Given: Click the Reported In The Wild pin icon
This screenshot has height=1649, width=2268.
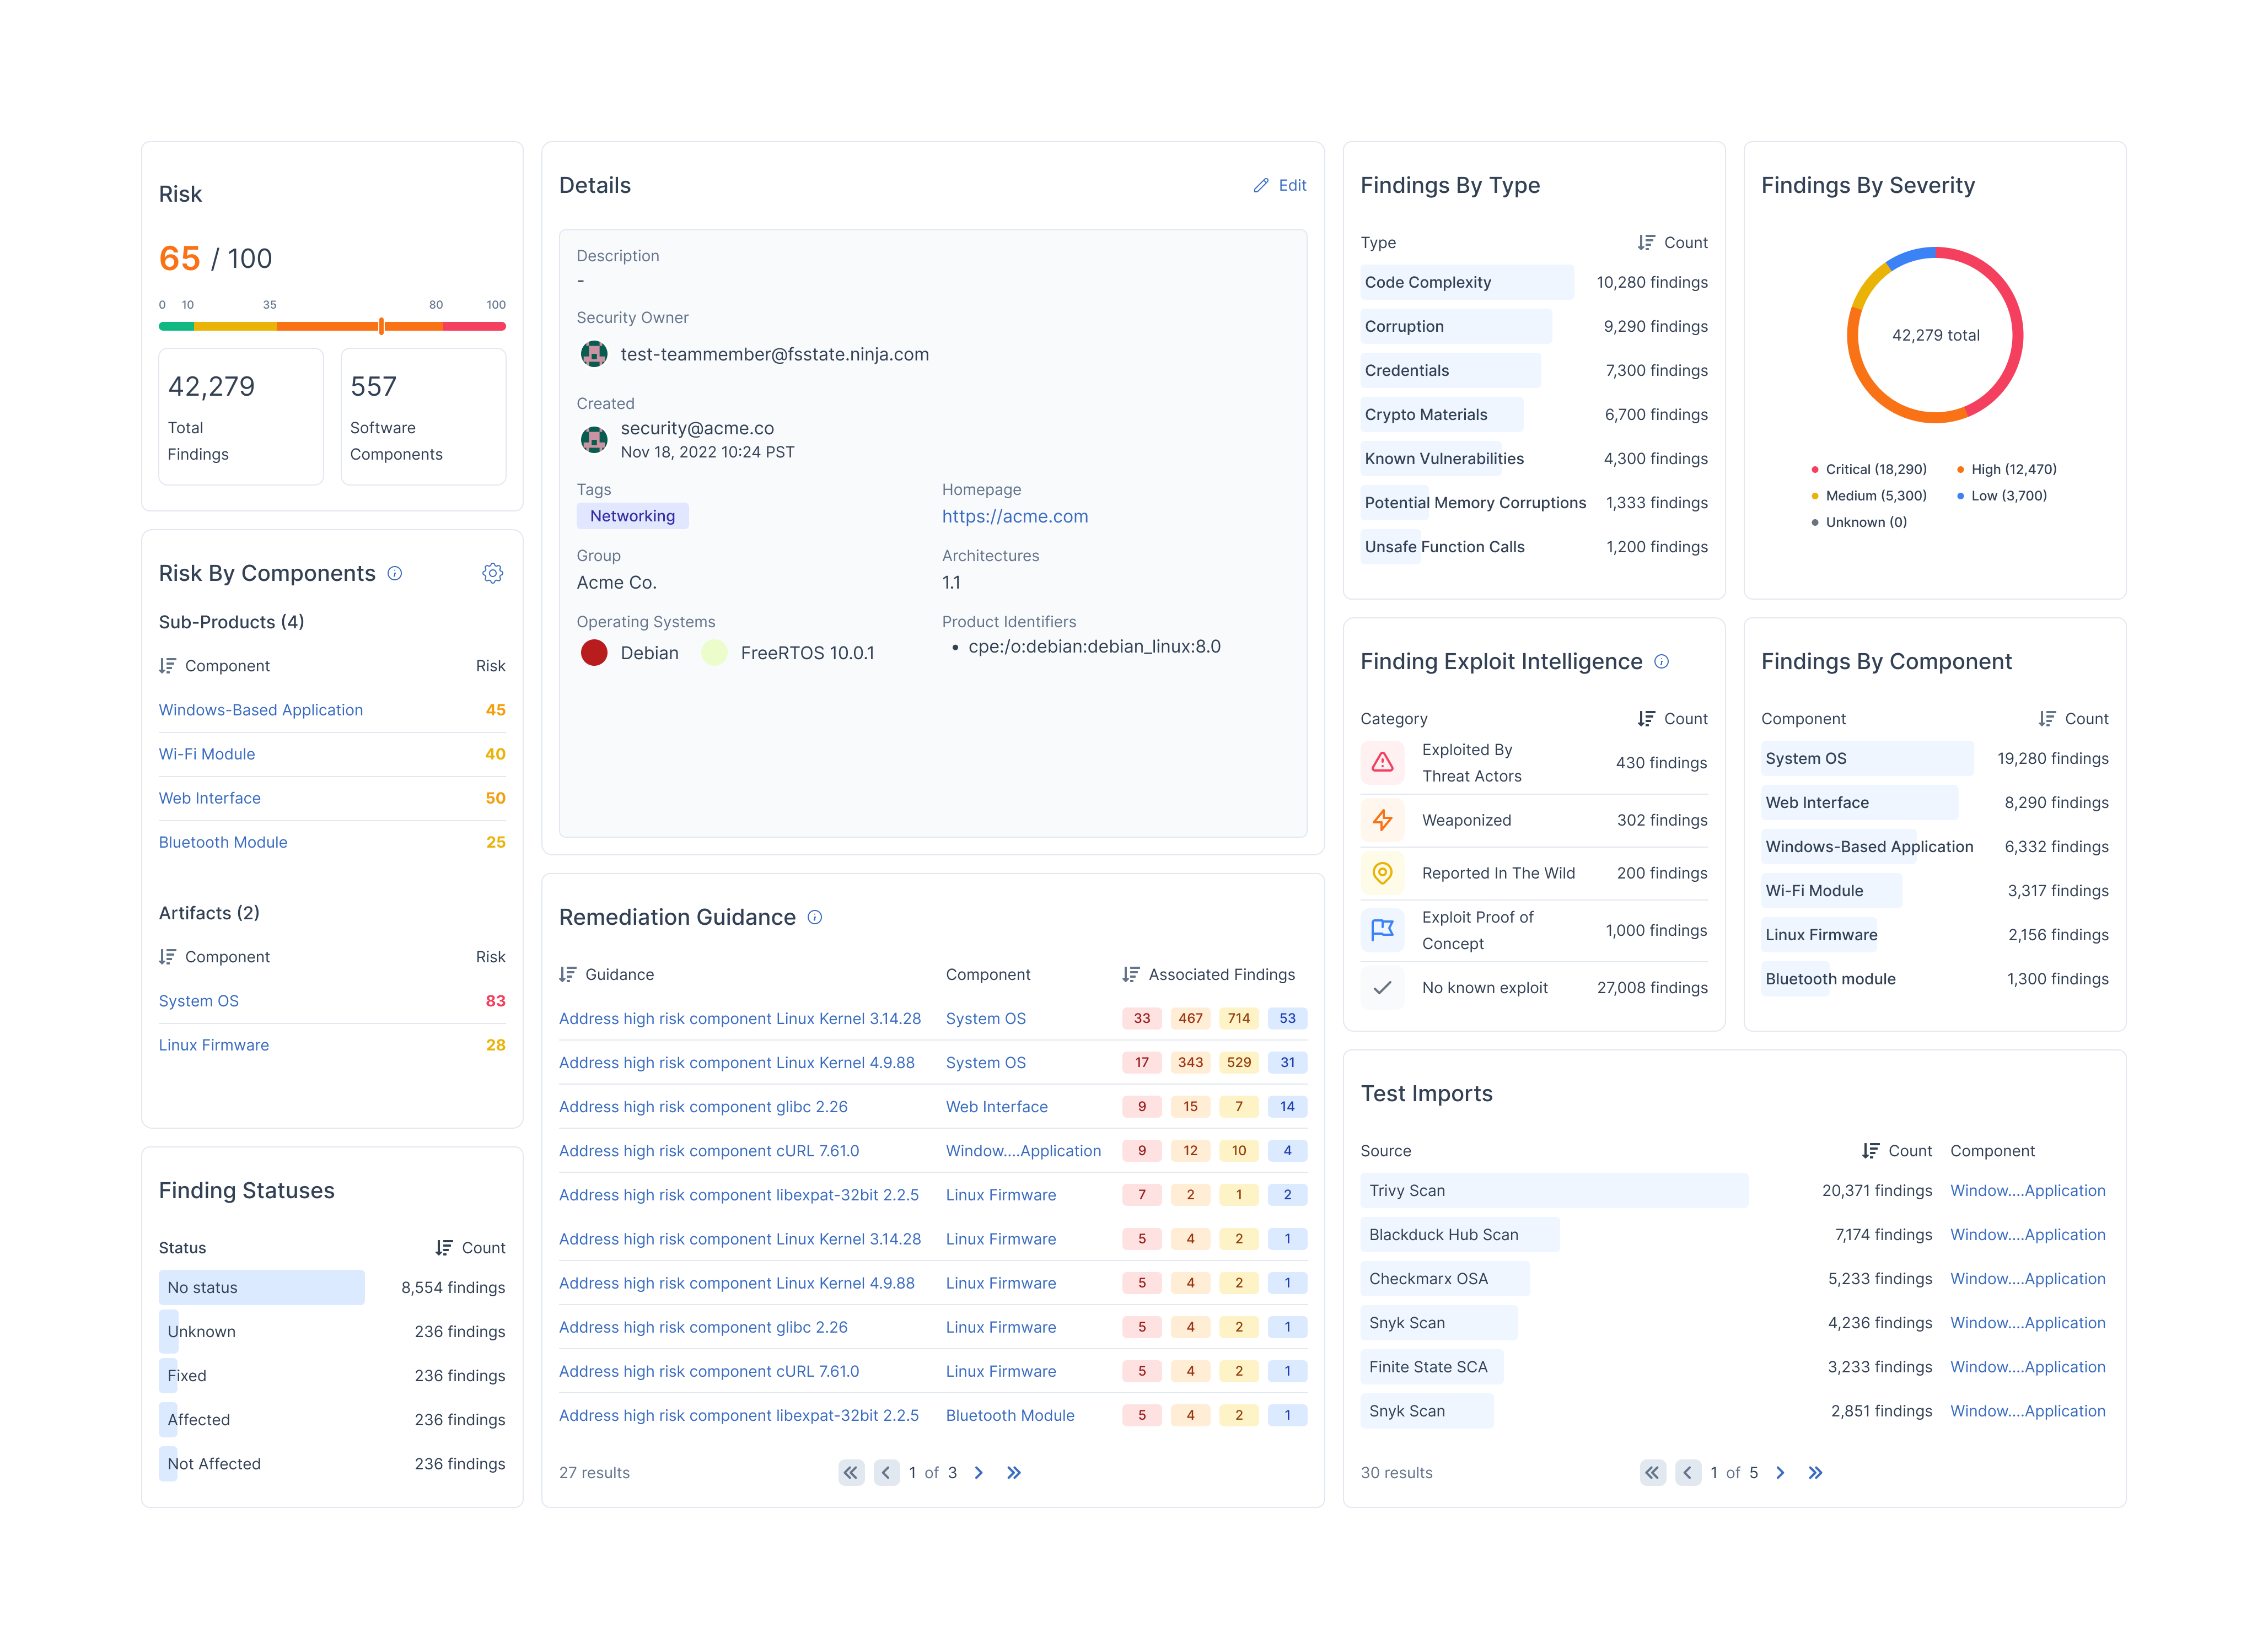Looking at the screenshot, I should click(1382, 873).
